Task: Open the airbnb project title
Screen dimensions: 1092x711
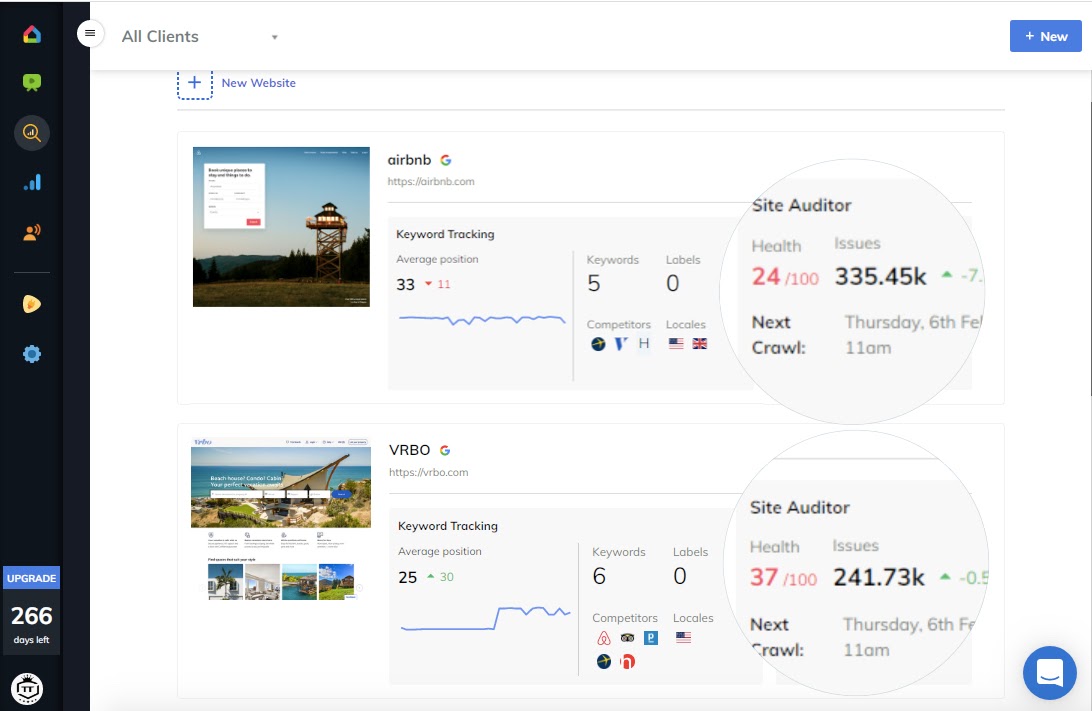Action: pyautogui.click(x=410, y=160)
